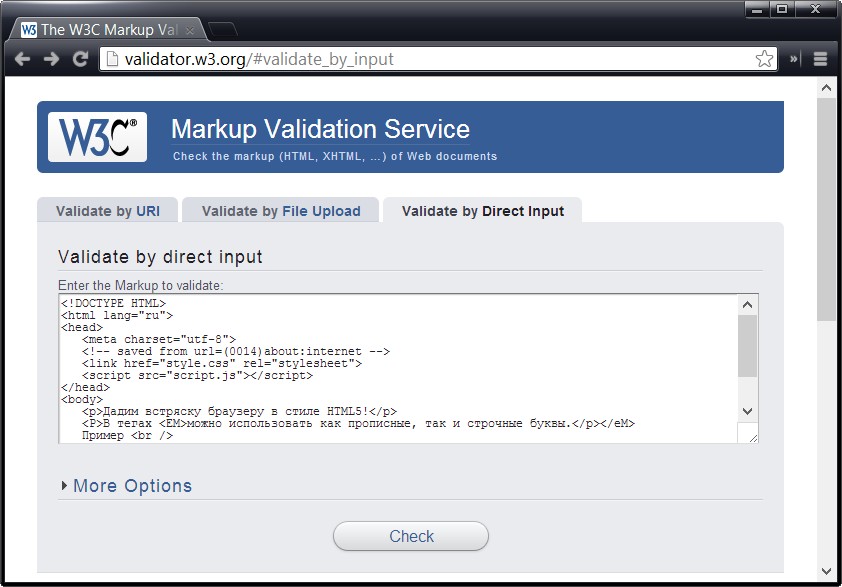This screenshot has height=587, width=842.
Task: Bookmark this page with the star icon
Action: pyautogui.click(x=764, y=59)
